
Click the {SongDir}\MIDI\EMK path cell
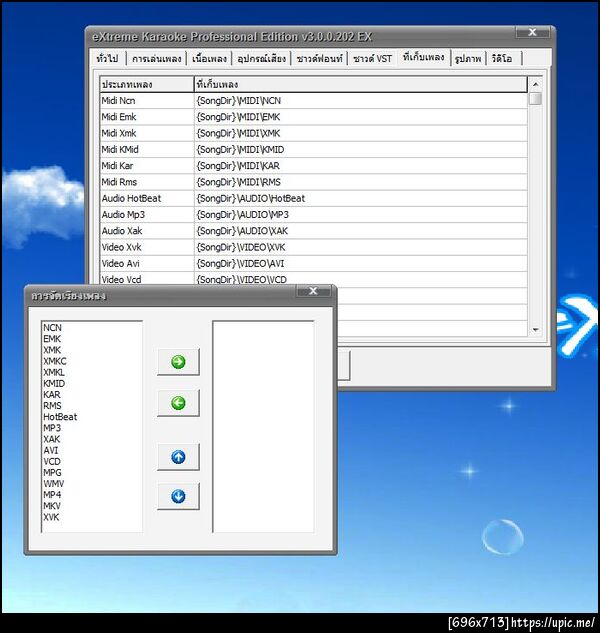point(361,117)
